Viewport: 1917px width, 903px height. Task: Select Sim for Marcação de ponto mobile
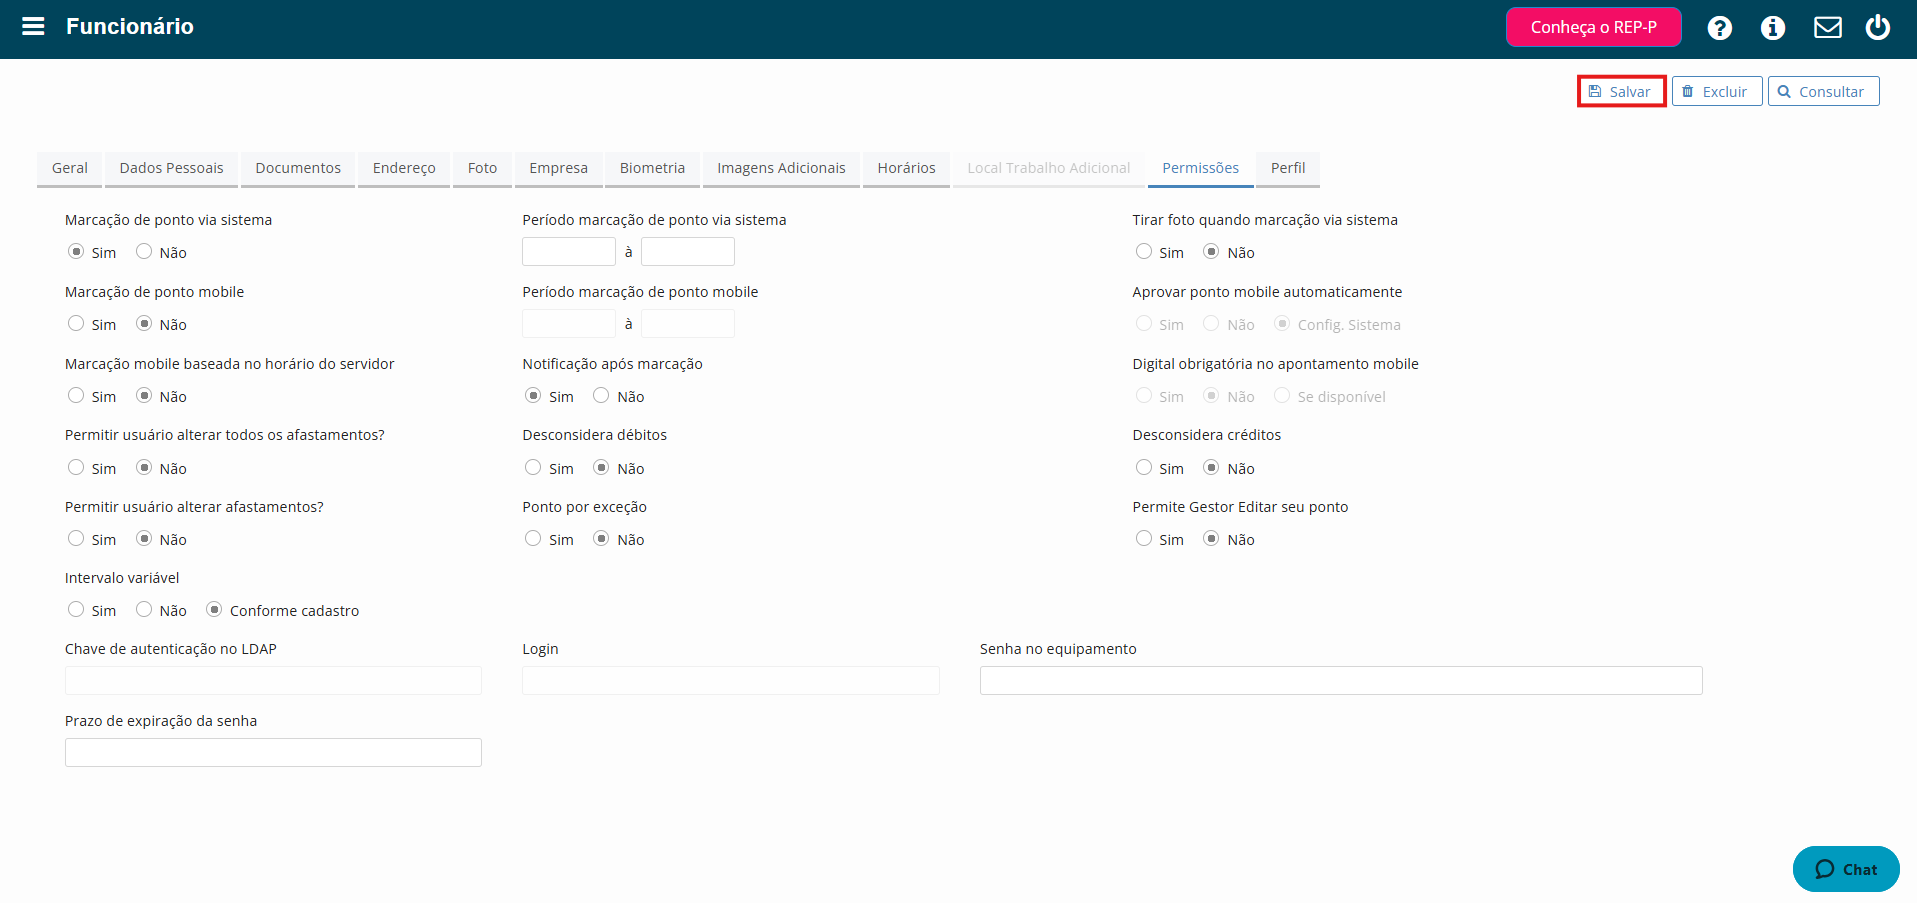[76, 324]
